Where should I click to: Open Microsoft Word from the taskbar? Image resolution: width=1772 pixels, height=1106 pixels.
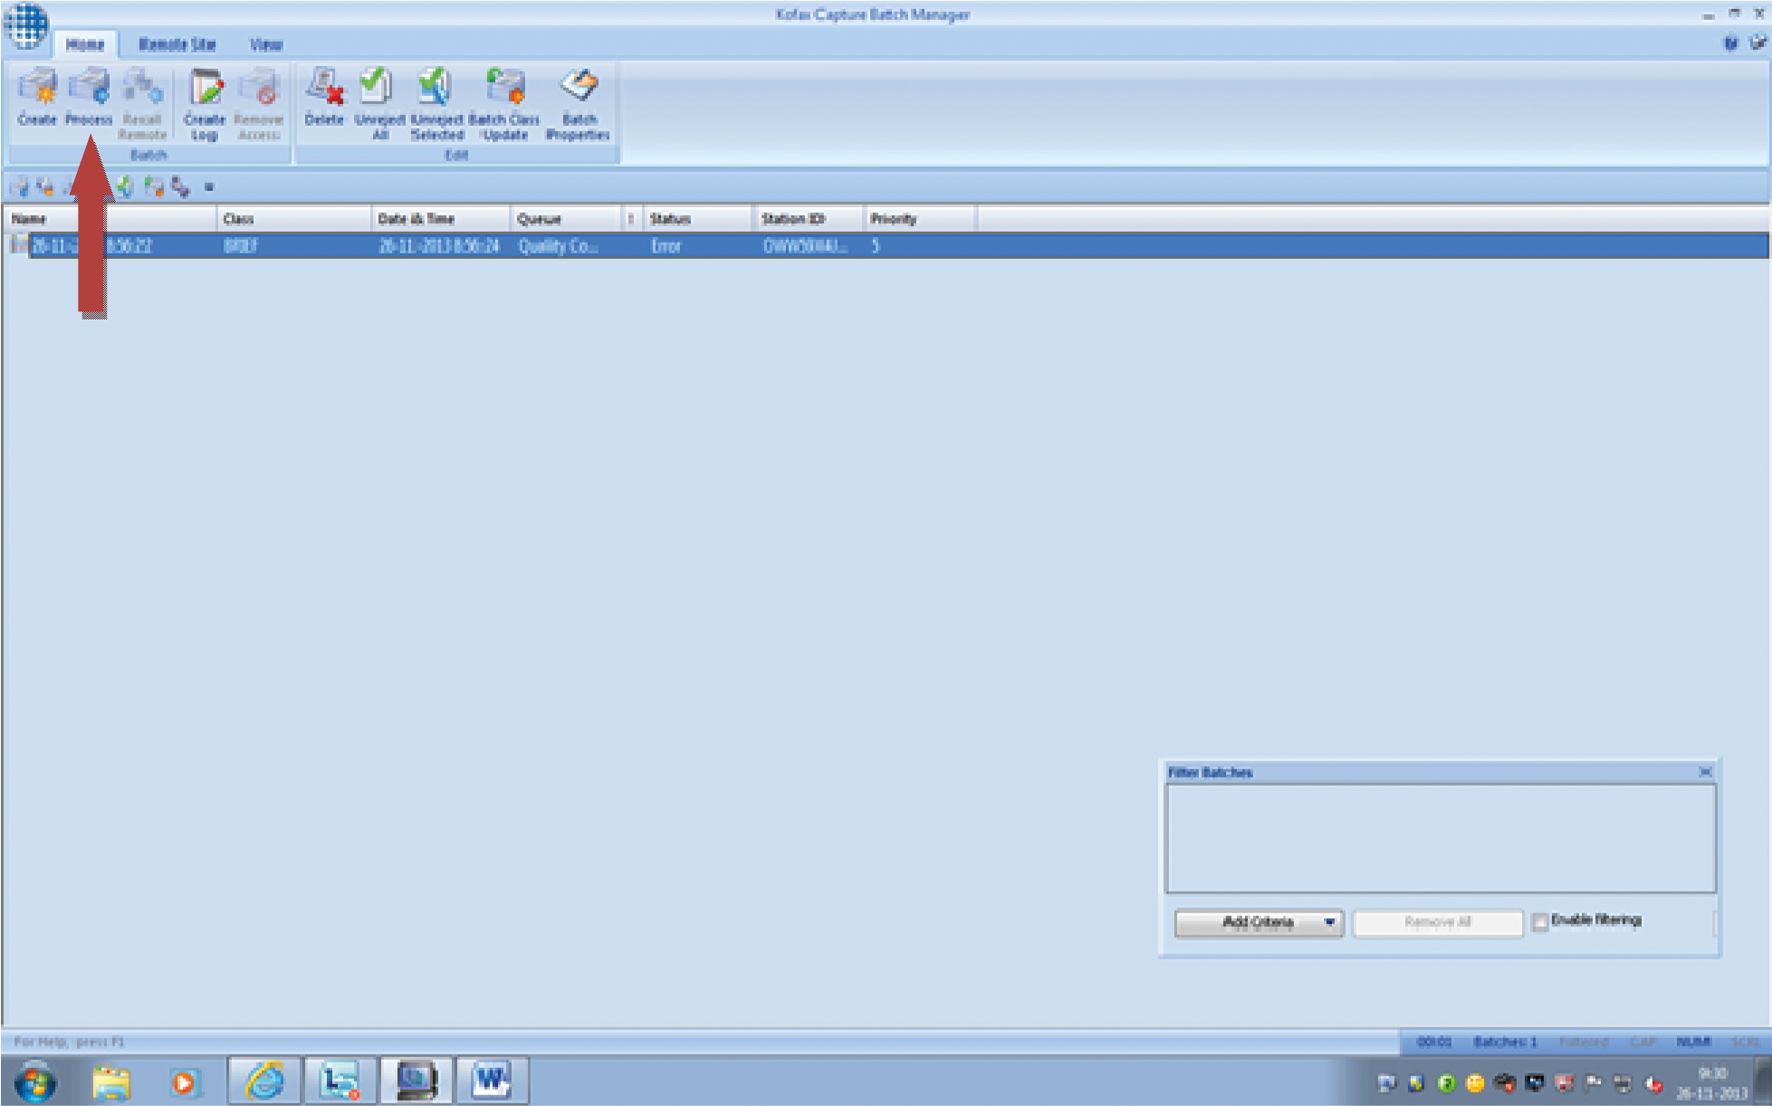[490, 1081]
